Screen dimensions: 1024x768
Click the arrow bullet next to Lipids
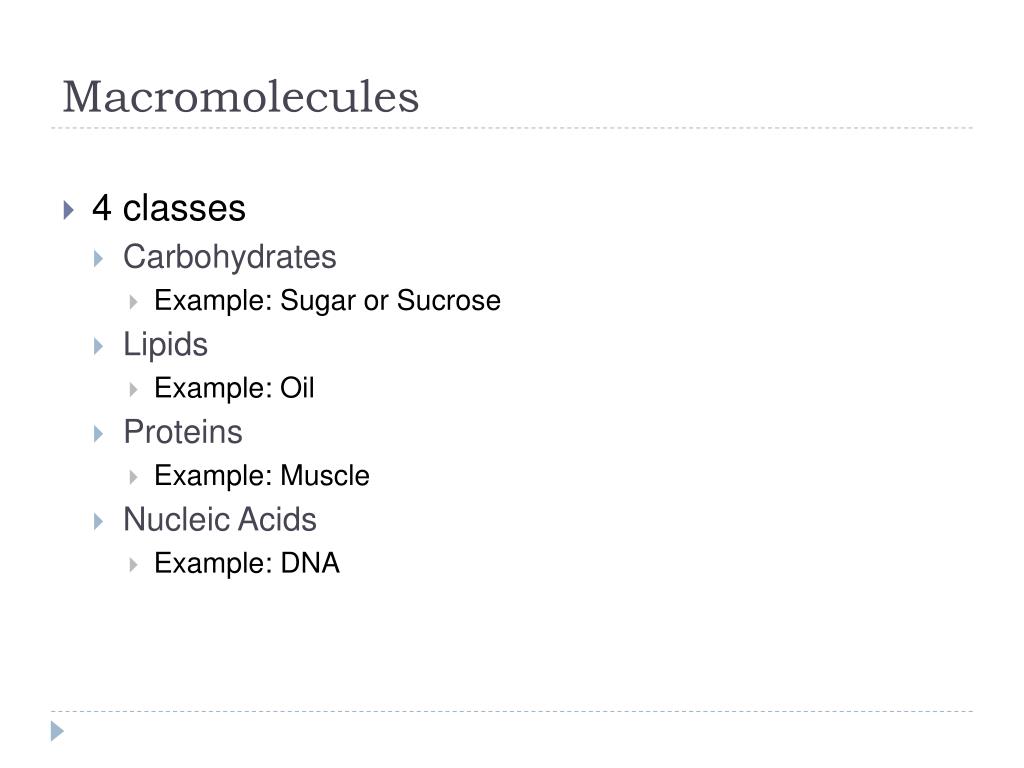(99, 346)
